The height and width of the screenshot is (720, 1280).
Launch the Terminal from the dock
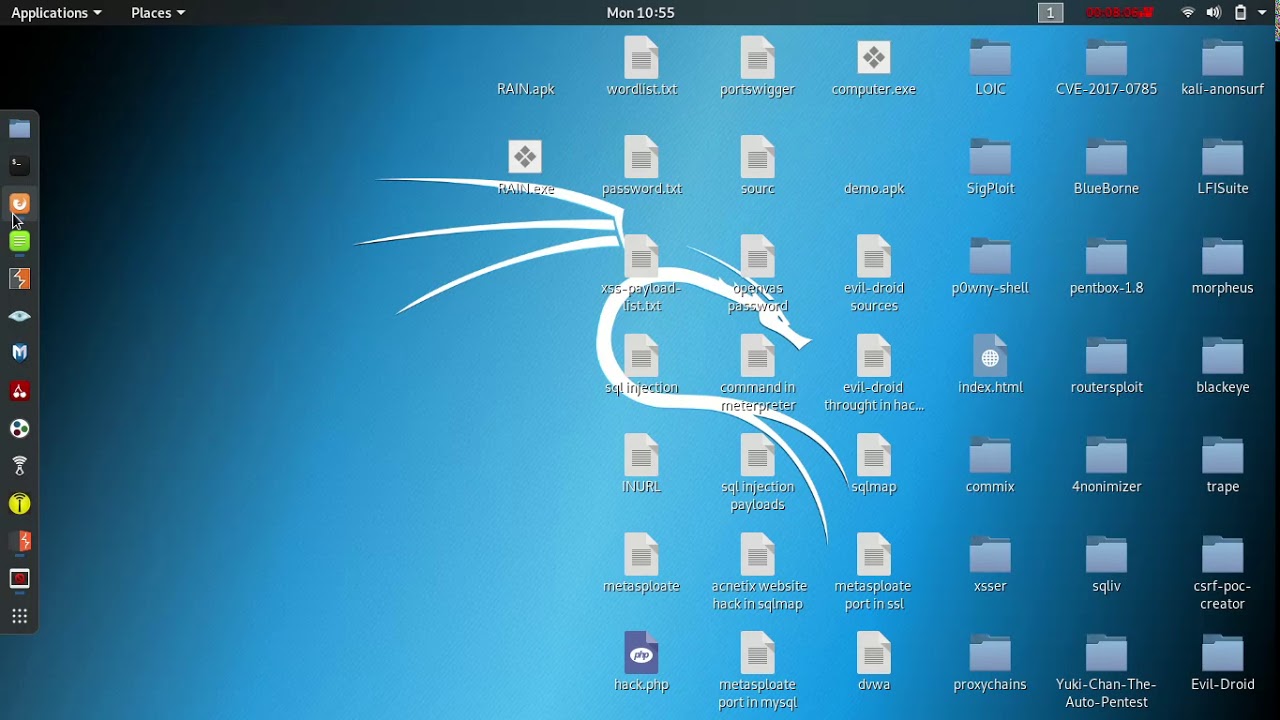[x=20, y=165]
